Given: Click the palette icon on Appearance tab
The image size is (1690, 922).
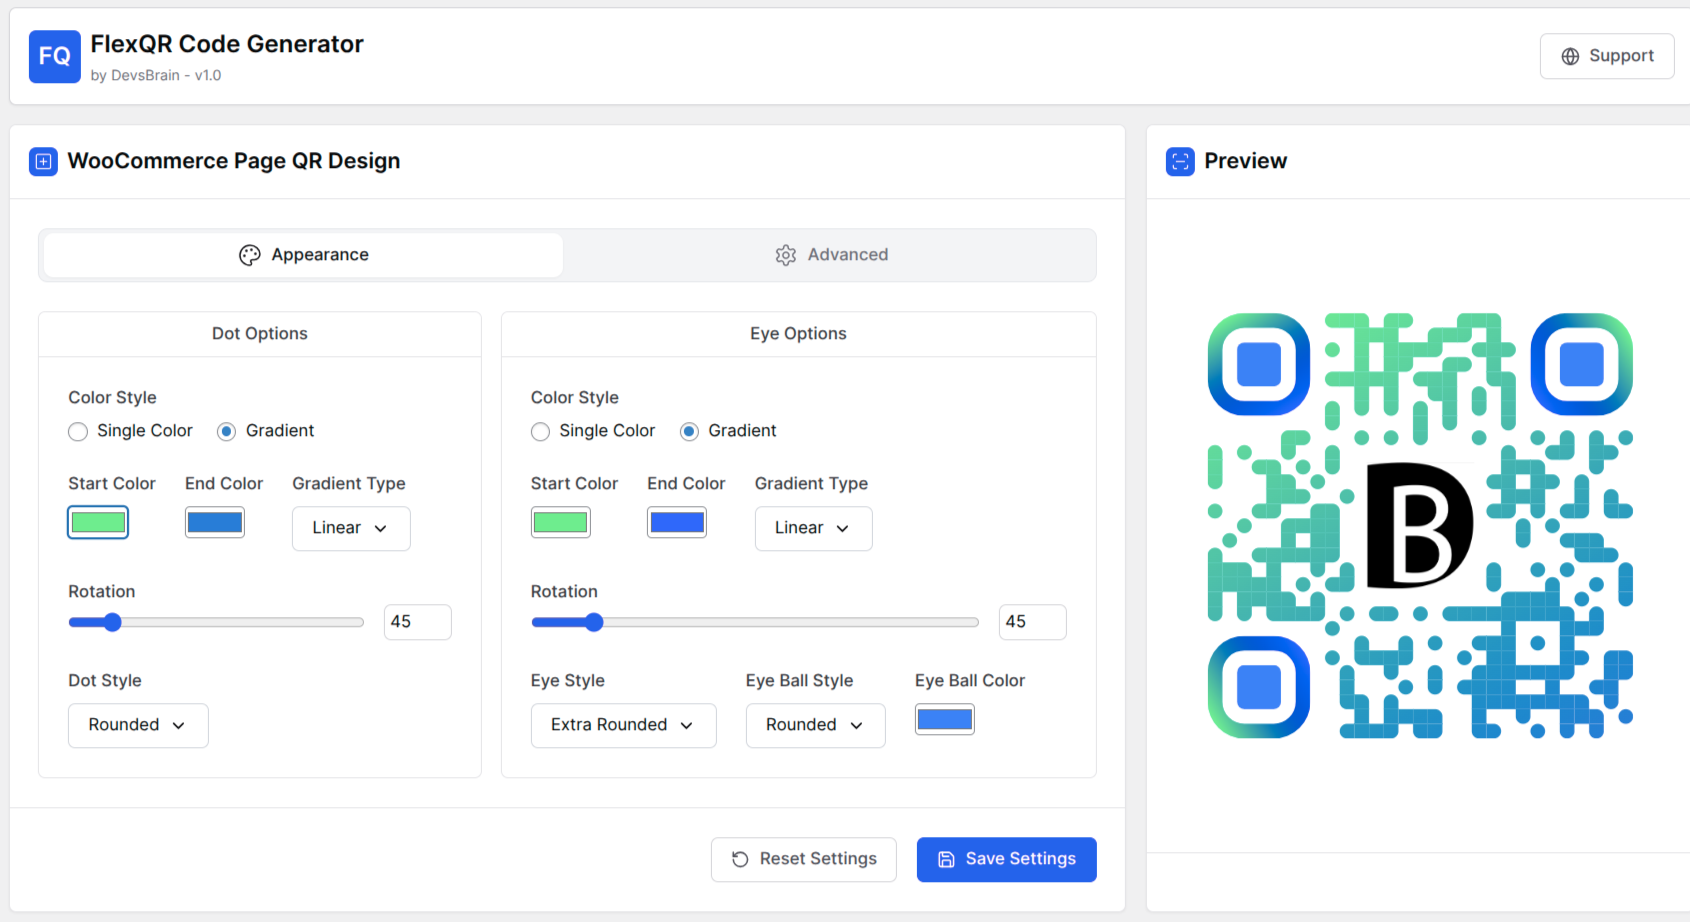Looking at the screenshot, I should [x=250, y=255].
